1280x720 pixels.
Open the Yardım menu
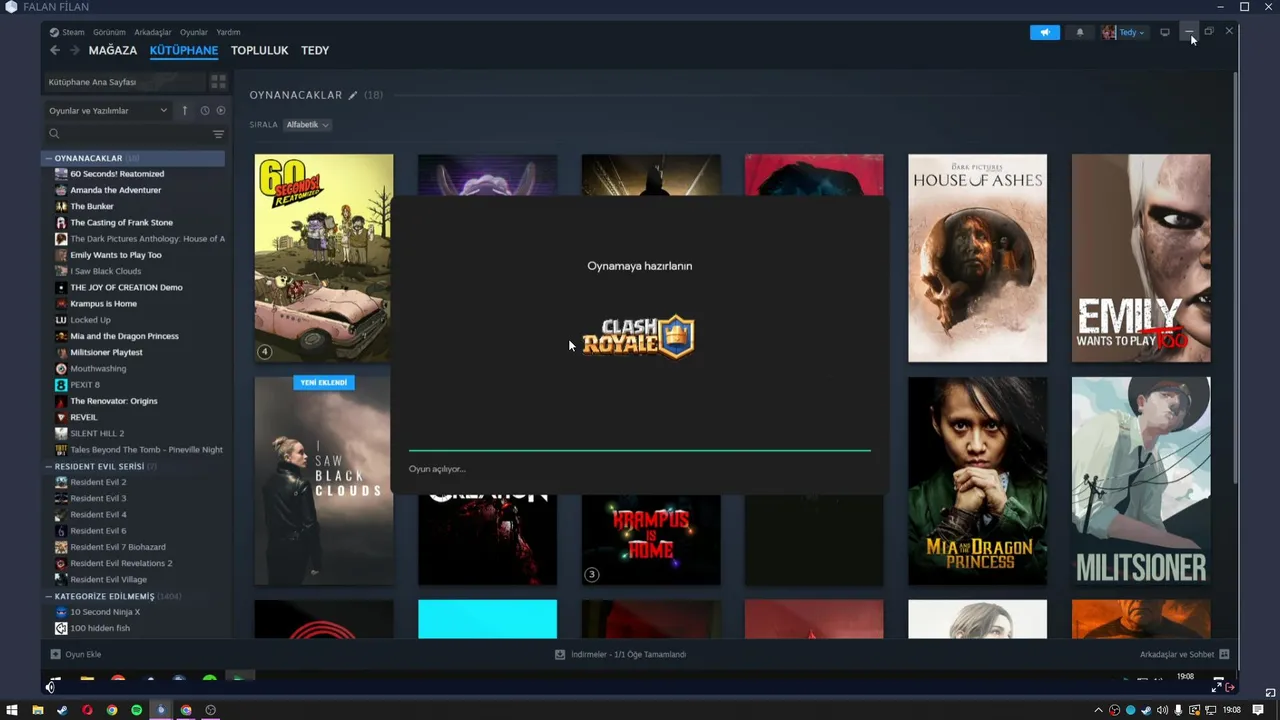(x=228, y=32)
